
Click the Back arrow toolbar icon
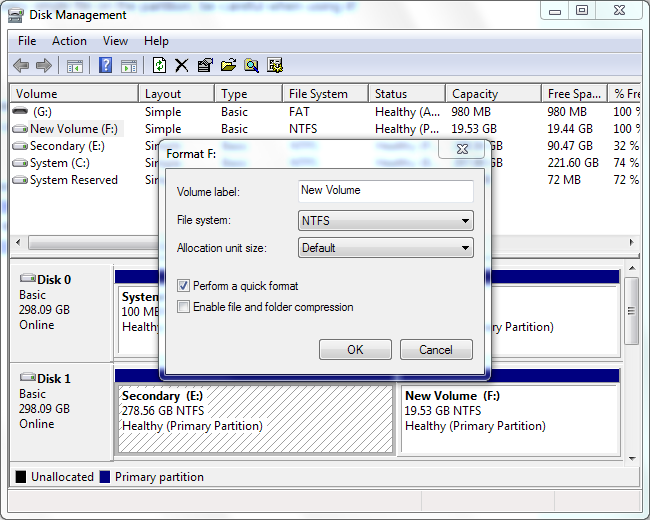coord(21,66)
